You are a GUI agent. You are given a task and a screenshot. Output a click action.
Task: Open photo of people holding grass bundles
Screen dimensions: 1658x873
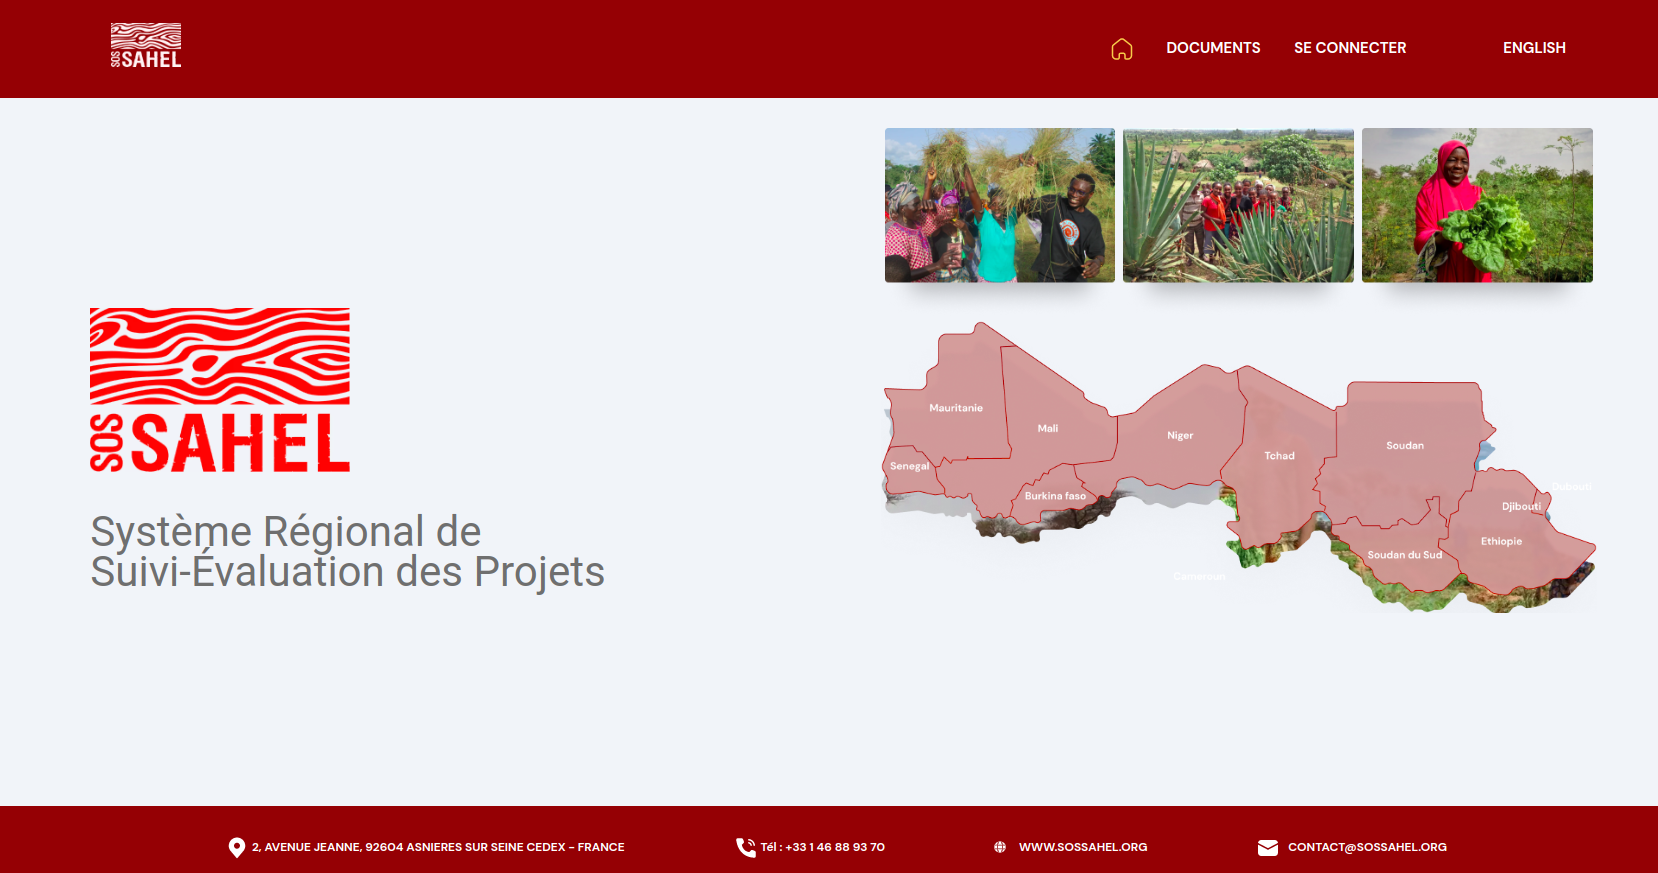coord(1000,205)
